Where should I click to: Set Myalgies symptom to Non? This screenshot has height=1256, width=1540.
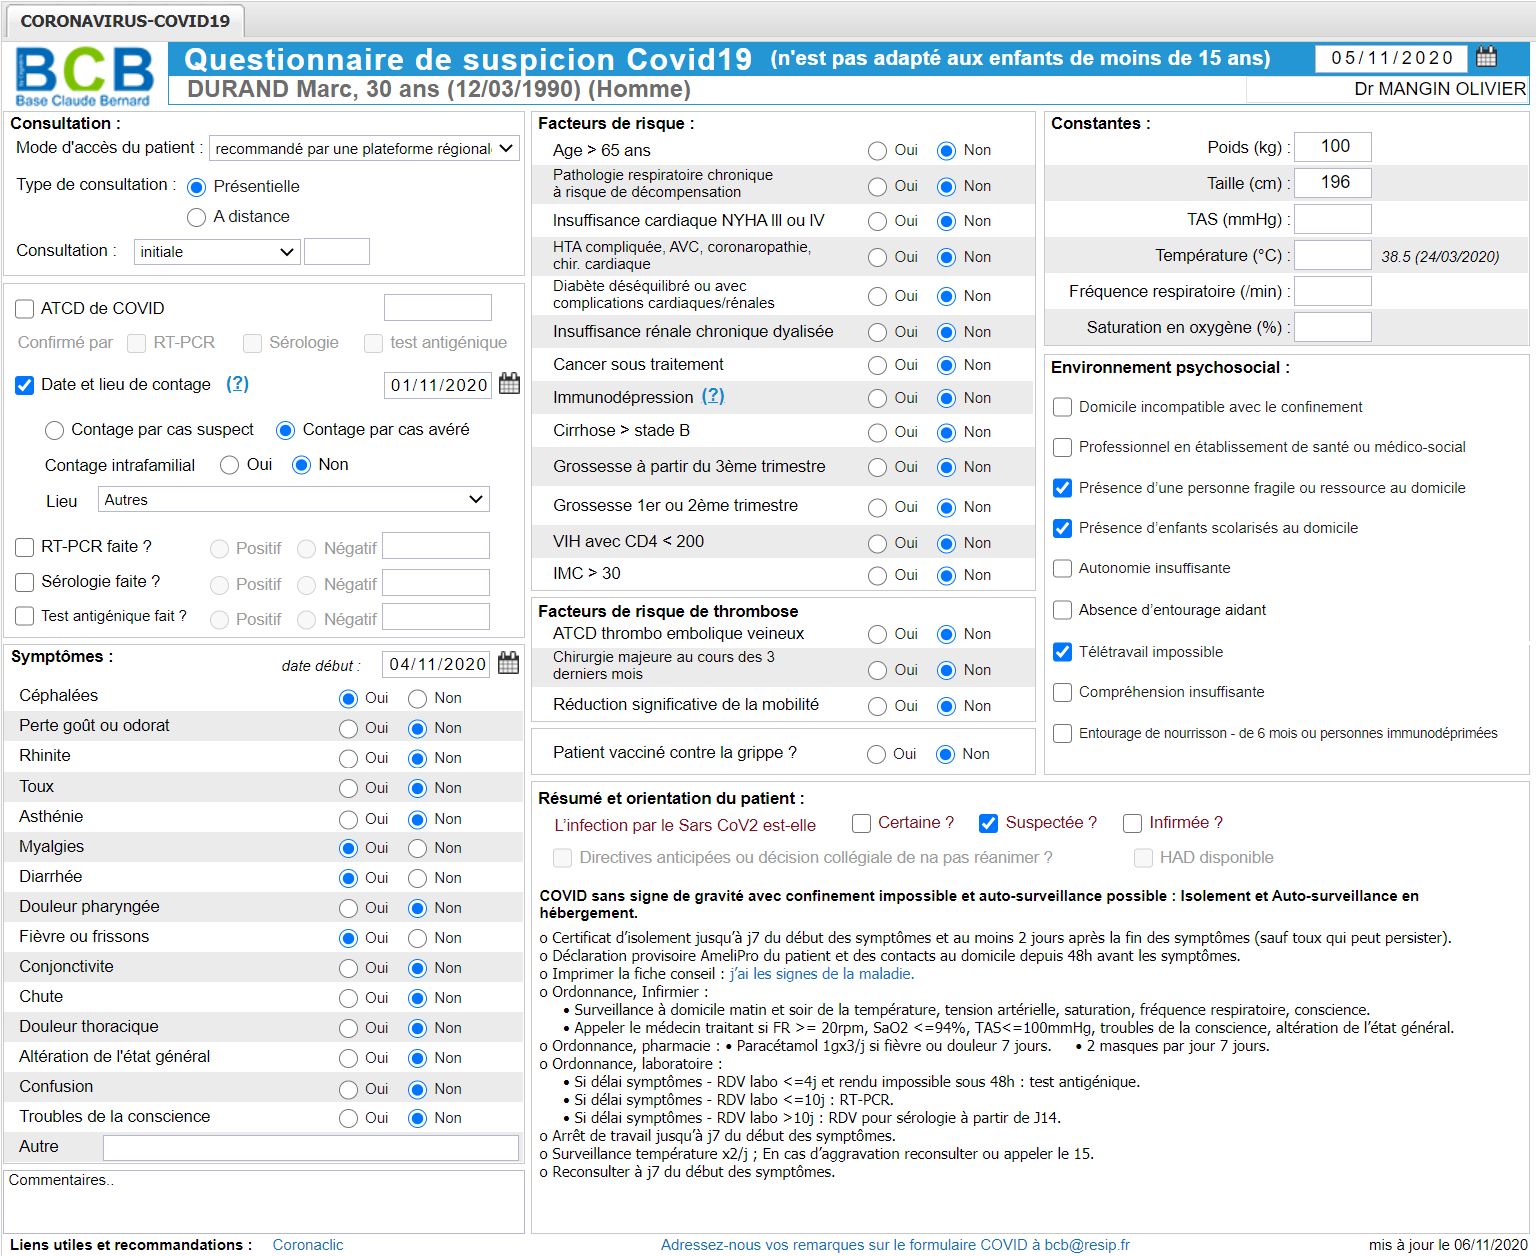417,848
